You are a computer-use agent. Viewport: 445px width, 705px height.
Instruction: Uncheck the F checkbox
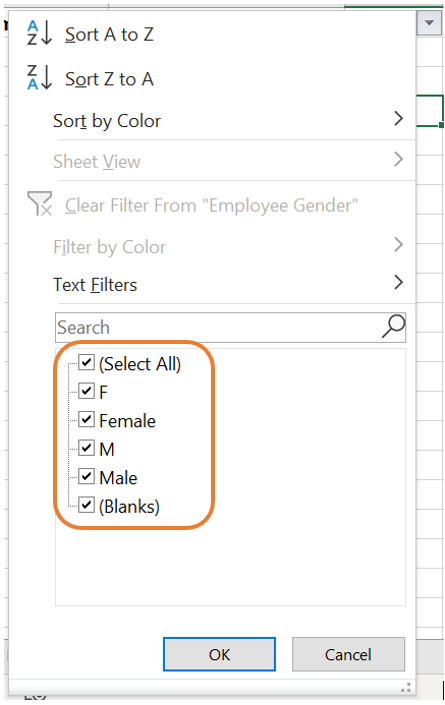86,391
